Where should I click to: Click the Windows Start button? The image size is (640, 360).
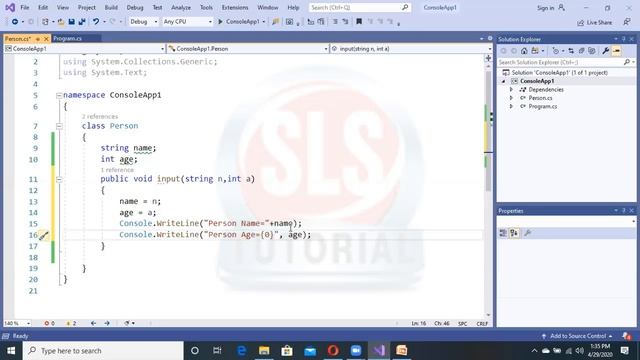[11, 351]
